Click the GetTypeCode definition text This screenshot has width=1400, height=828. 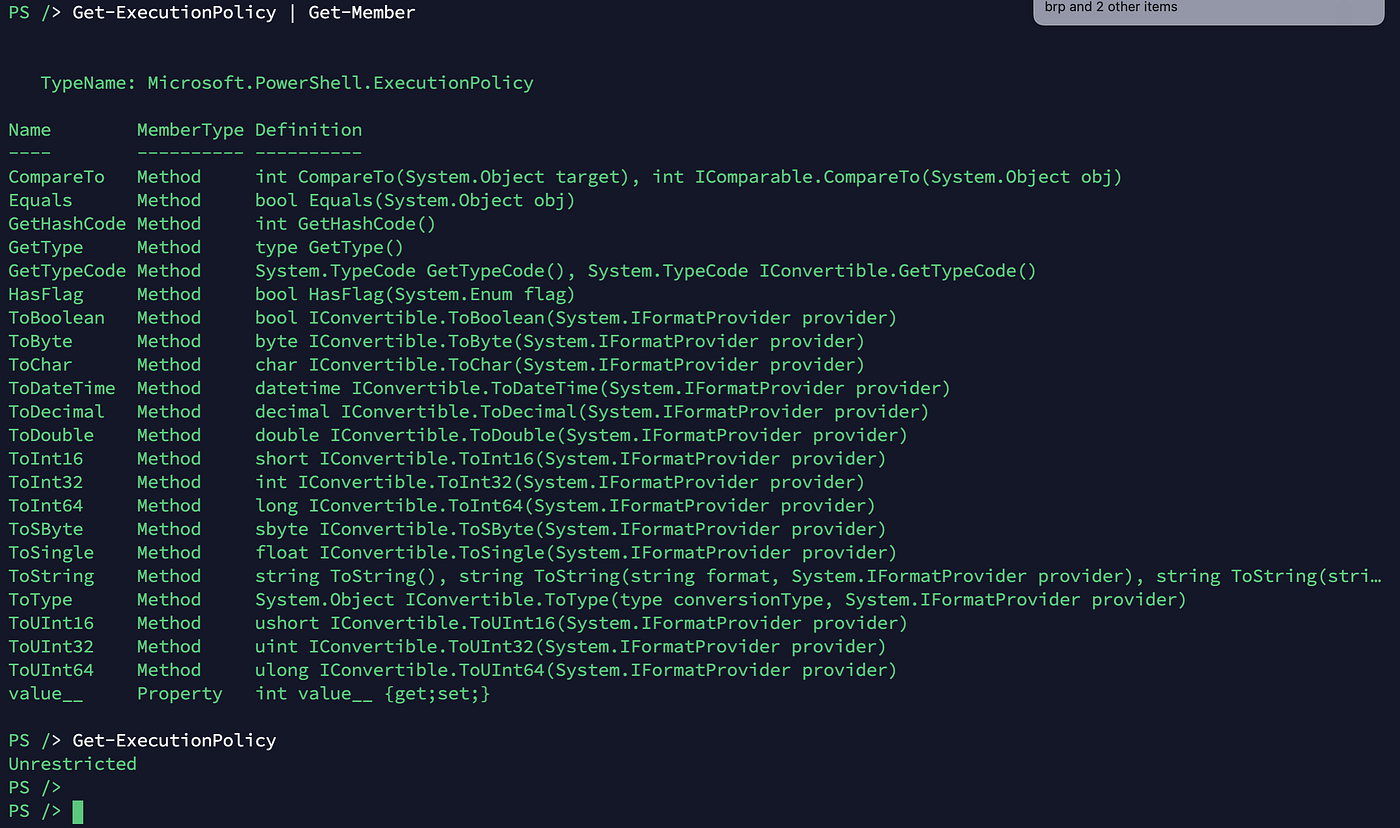pos(646,271)
